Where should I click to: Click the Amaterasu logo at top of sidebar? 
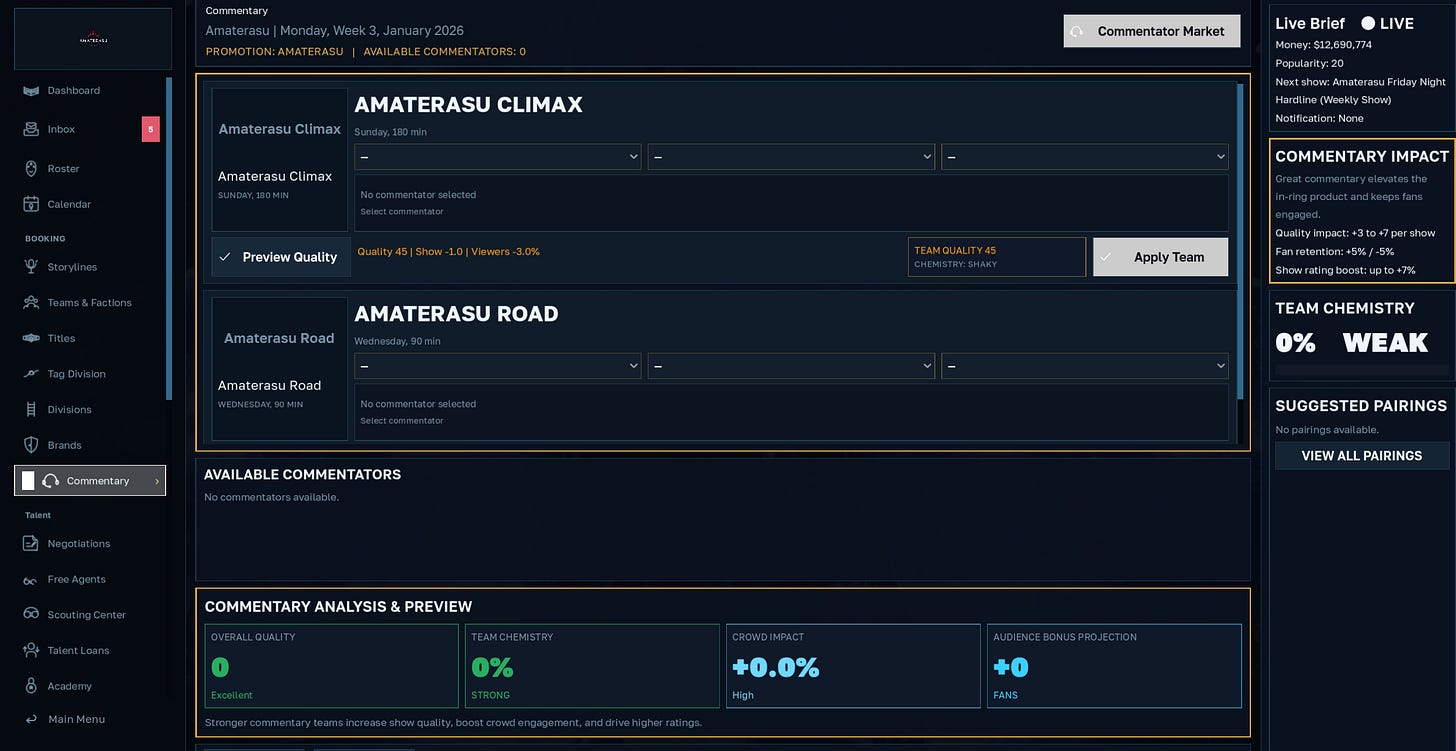click(x=93, y=39)
